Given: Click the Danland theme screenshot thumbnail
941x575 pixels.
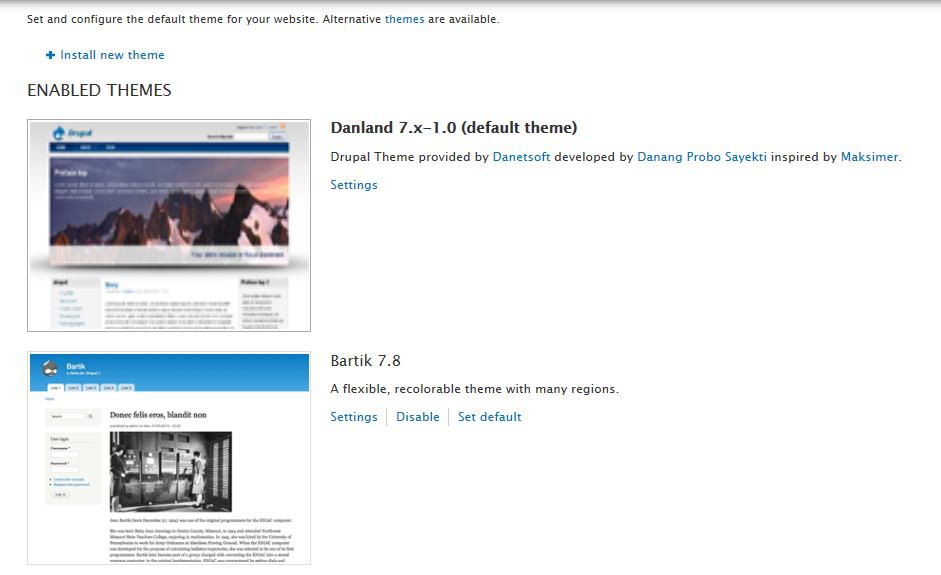Looking at the screenshot, I should (x=169, y=225).
